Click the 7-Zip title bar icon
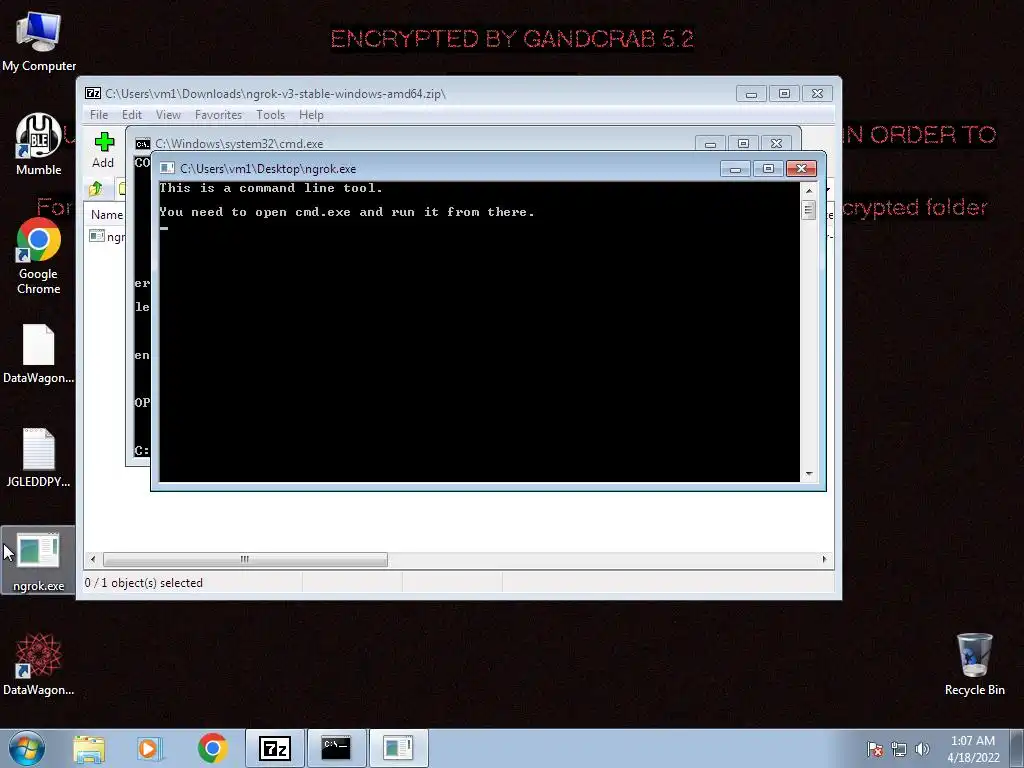Viewport: 1024px width, 768px height. click(93, 93)
